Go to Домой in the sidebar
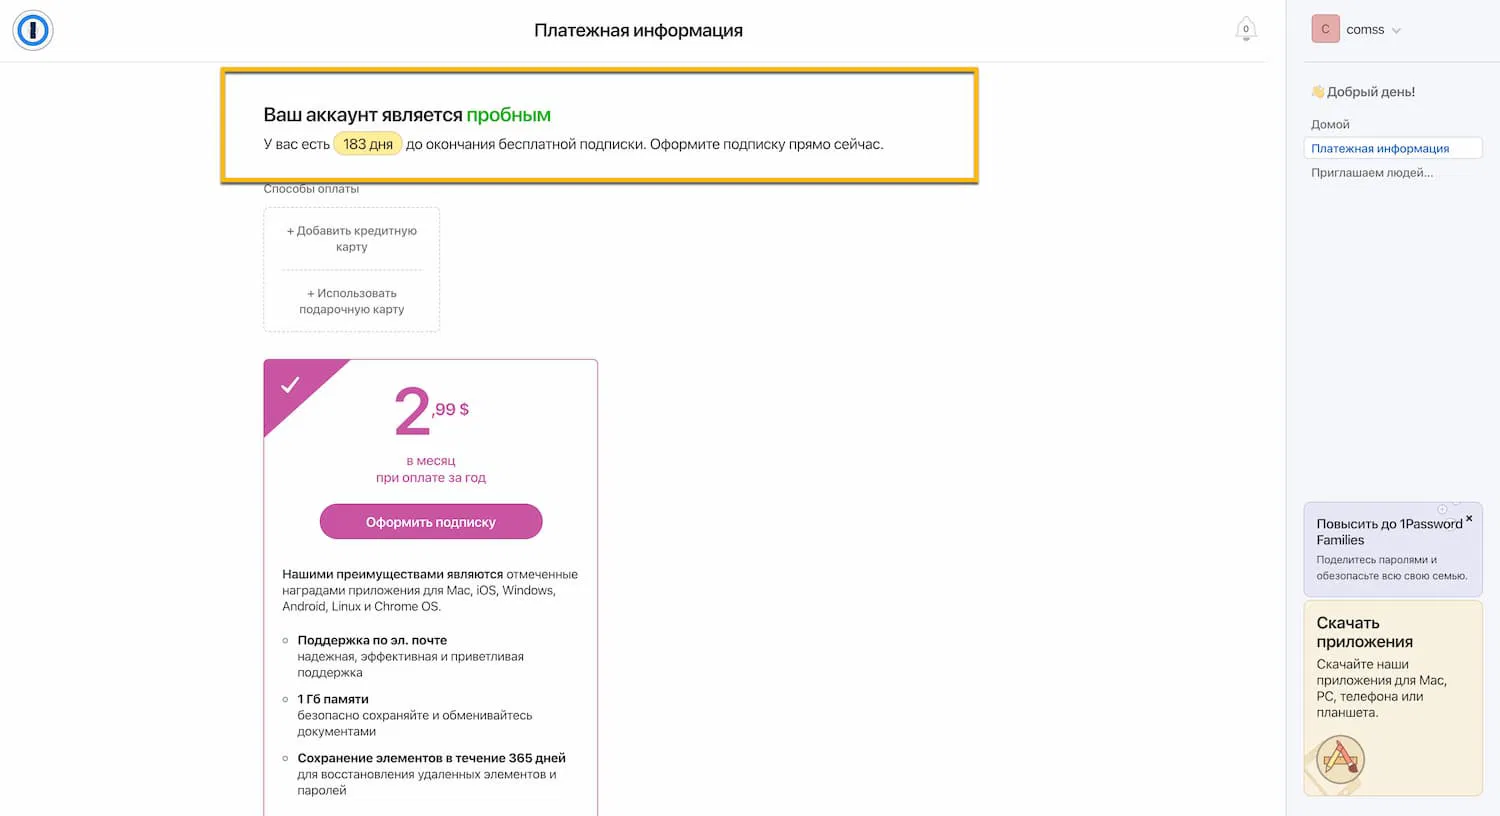1500x816 pixels. (x=1330, y=124)
